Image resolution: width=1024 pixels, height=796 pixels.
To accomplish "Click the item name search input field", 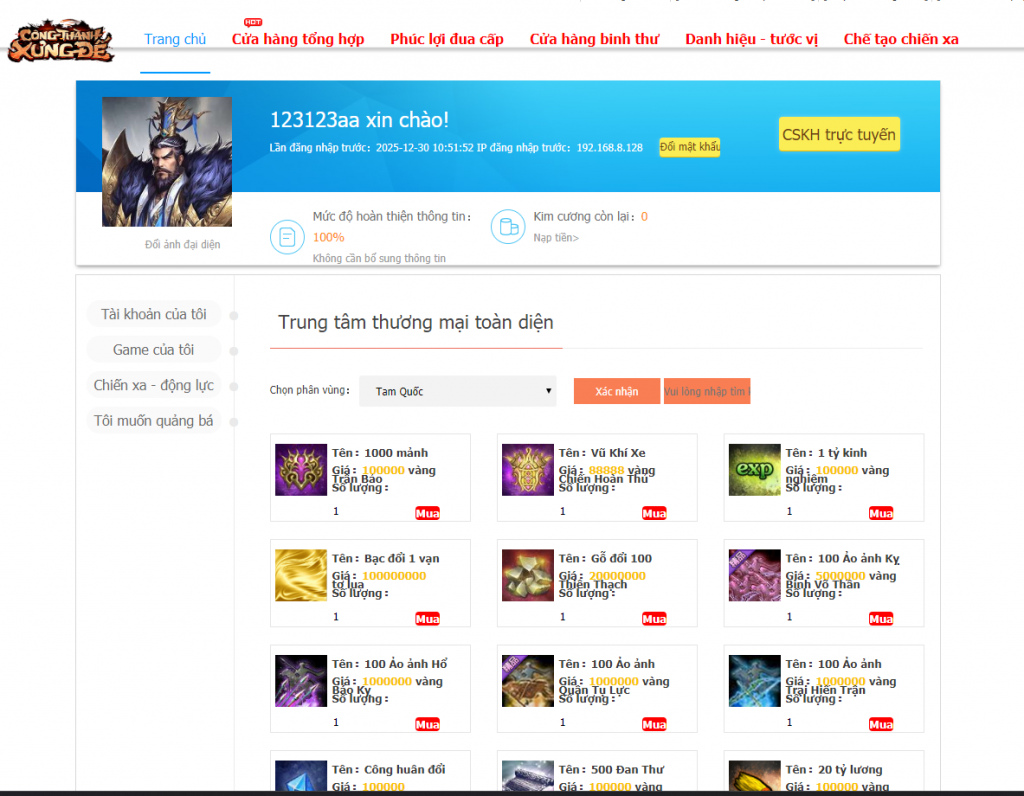I will [x=707, y=391].
